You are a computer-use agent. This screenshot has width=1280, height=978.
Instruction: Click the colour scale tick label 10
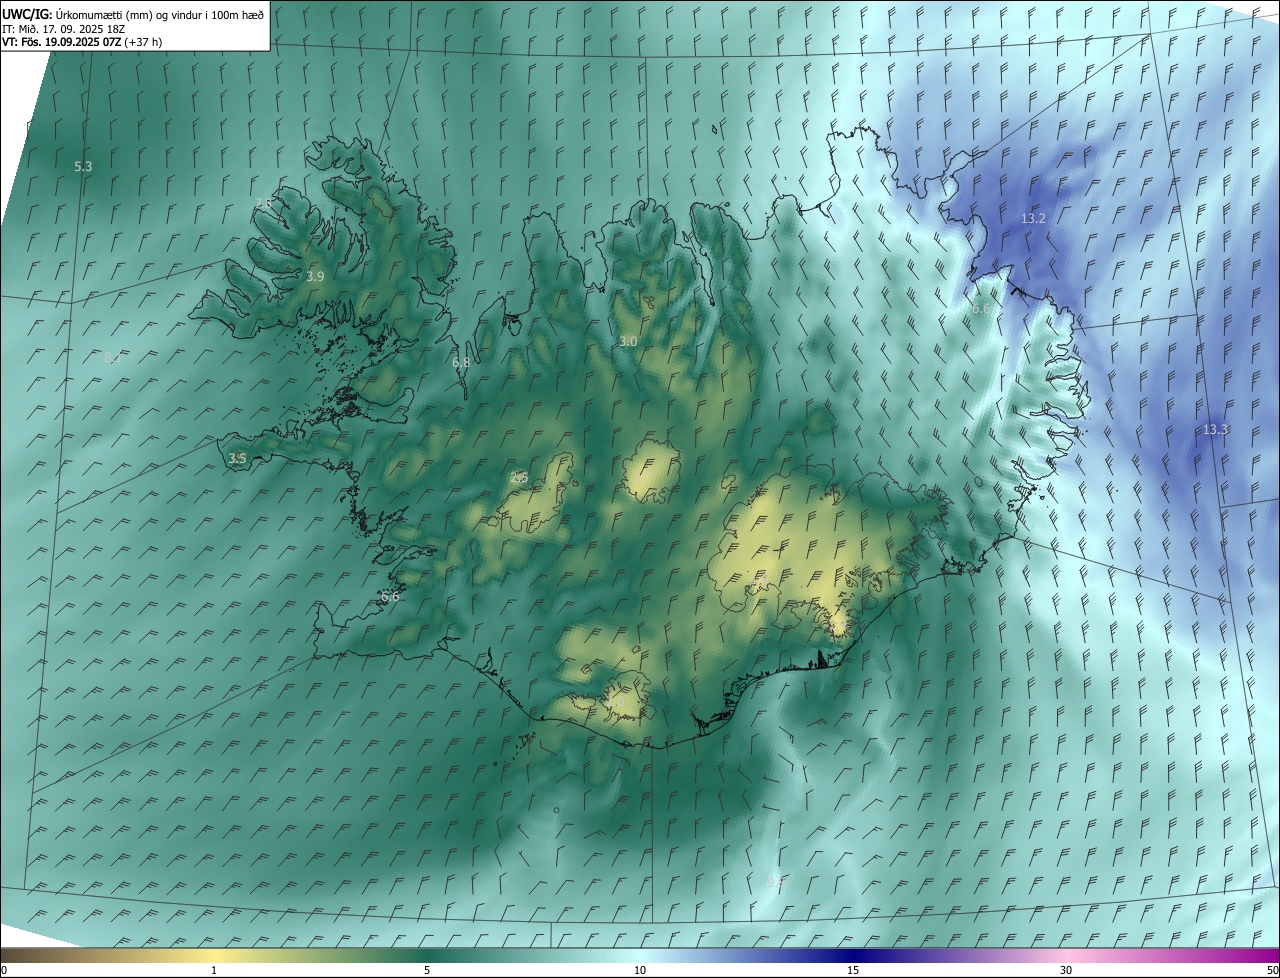(640, 970)
